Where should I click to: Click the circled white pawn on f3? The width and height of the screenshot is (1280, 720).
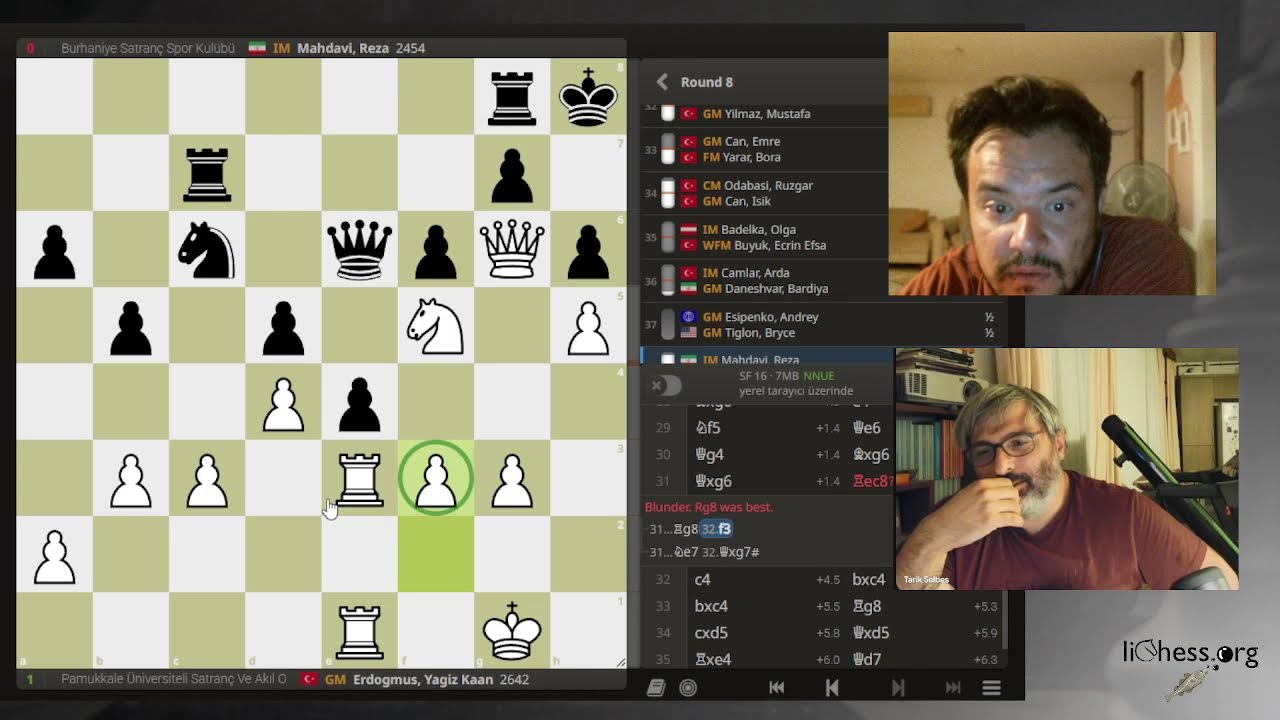tap(436, 478)
